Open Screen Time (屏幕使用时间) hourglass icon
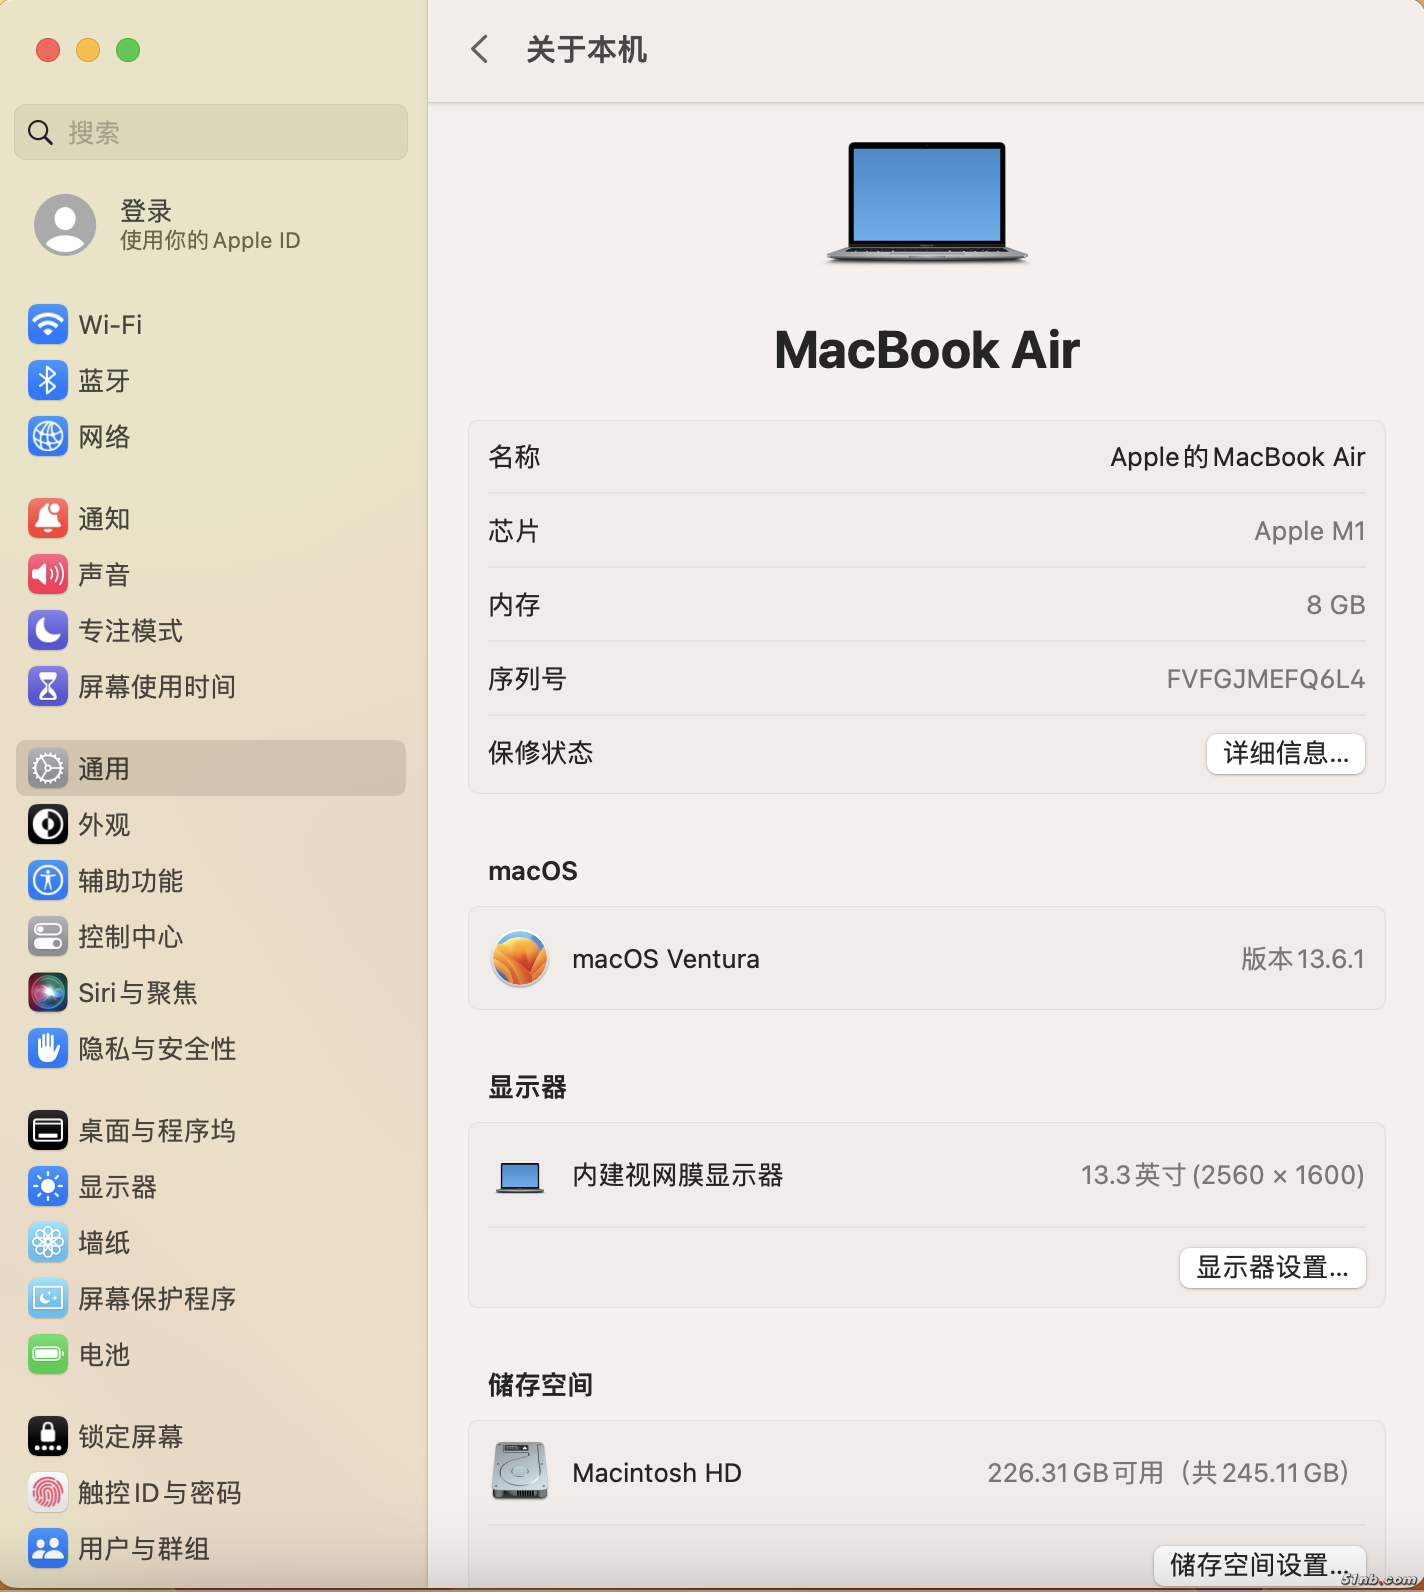Viewport: 1424px width, 1592px height. click(48, 687)
